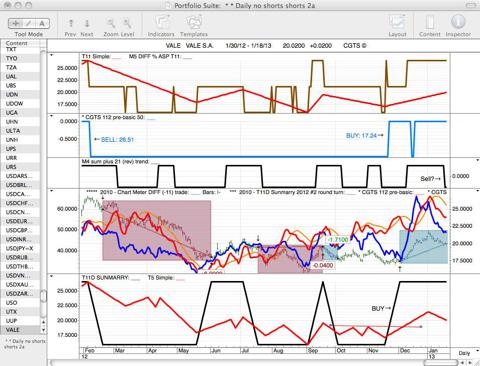The width and height of the screenshot is (480, 366).
Task: Select UDN in the symbol list
Action: pyautogui.click(x=21, y=95)
